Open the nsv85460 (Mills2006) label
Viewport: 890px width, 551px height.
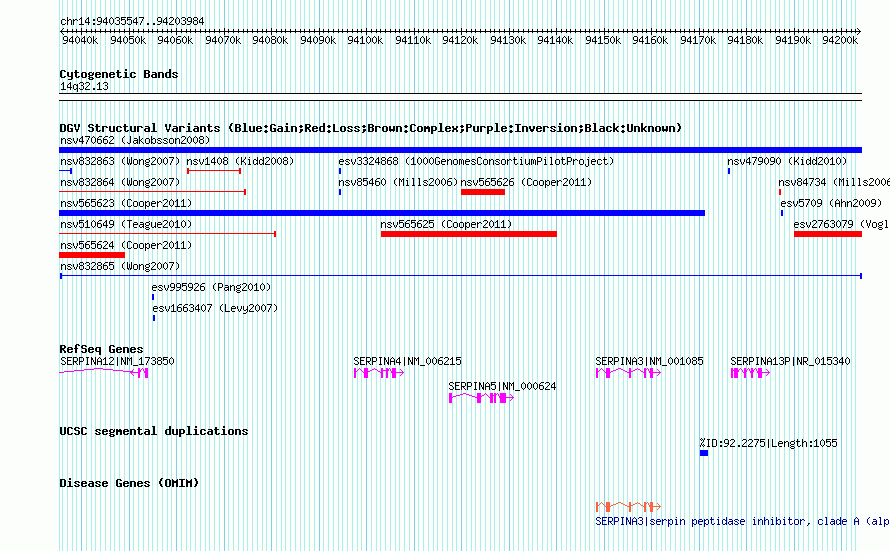click(398, 182)
